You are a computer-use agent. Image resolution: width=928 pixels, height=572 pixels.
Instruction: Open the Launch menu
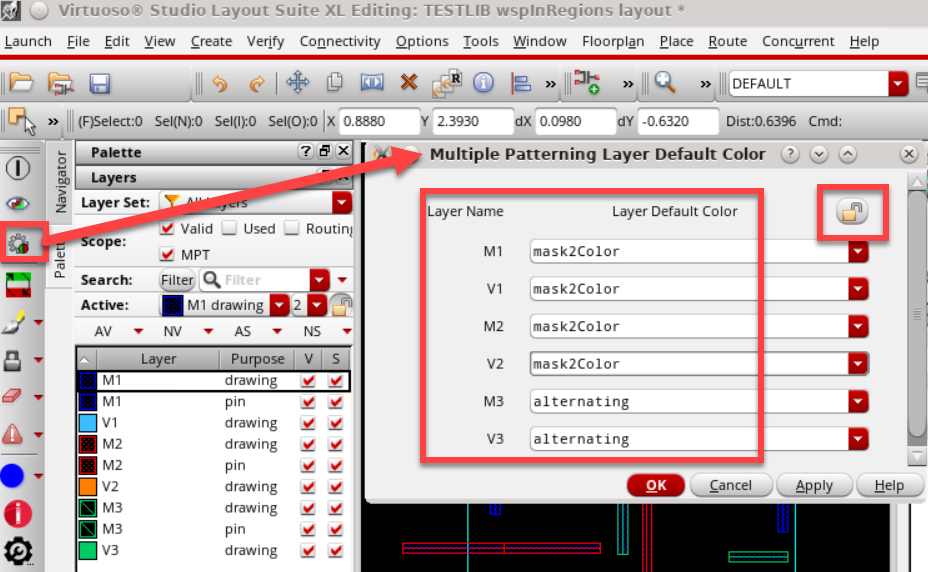point(28,41)
